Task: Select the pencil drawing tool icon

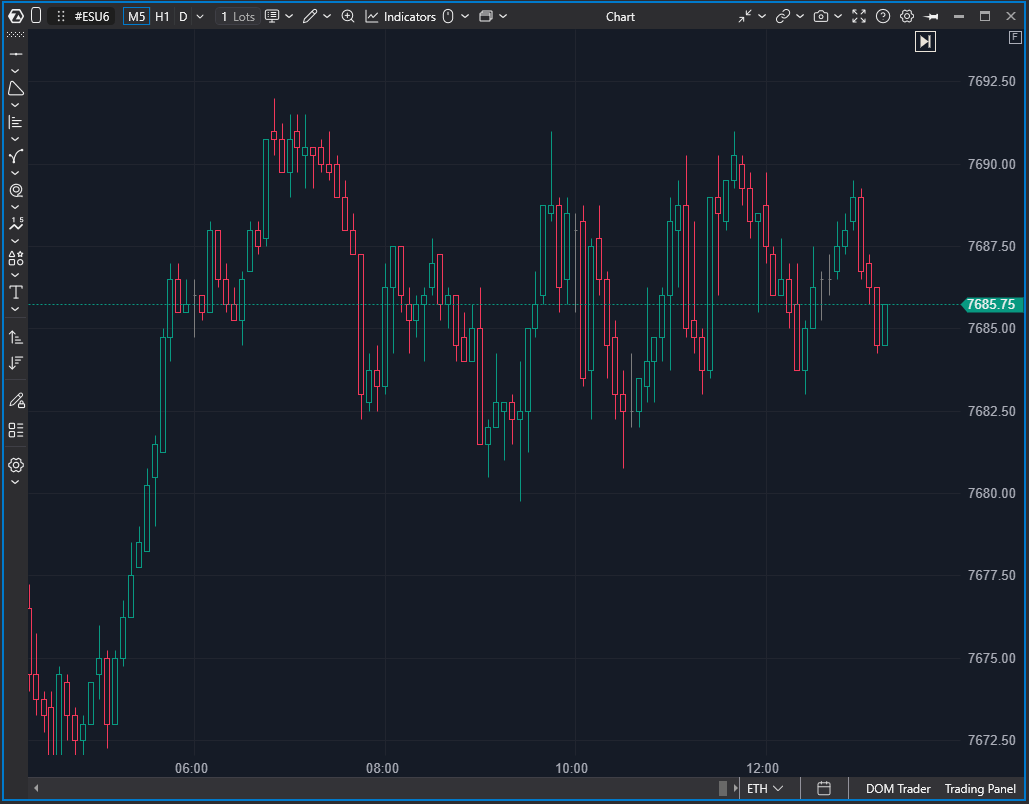Action: [310, 16]
